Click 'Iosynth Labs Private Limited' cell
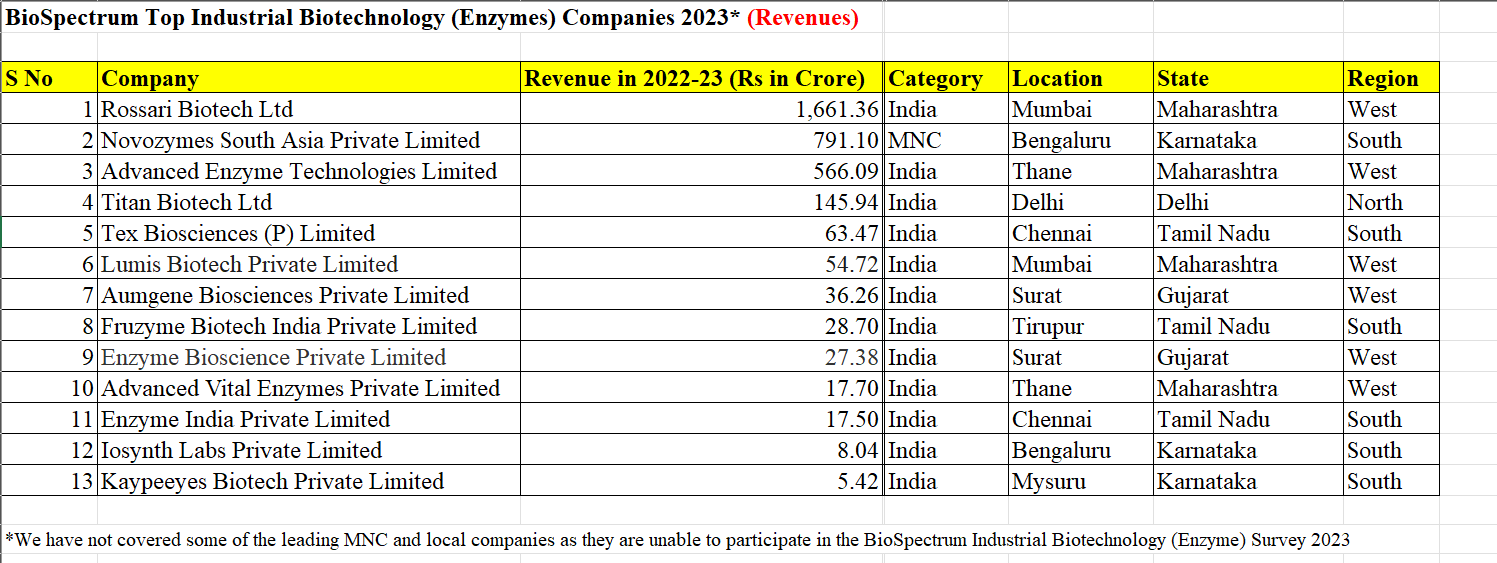This screenshot has height=563, width=1497. pyautogui.click(x=309, y=450)
